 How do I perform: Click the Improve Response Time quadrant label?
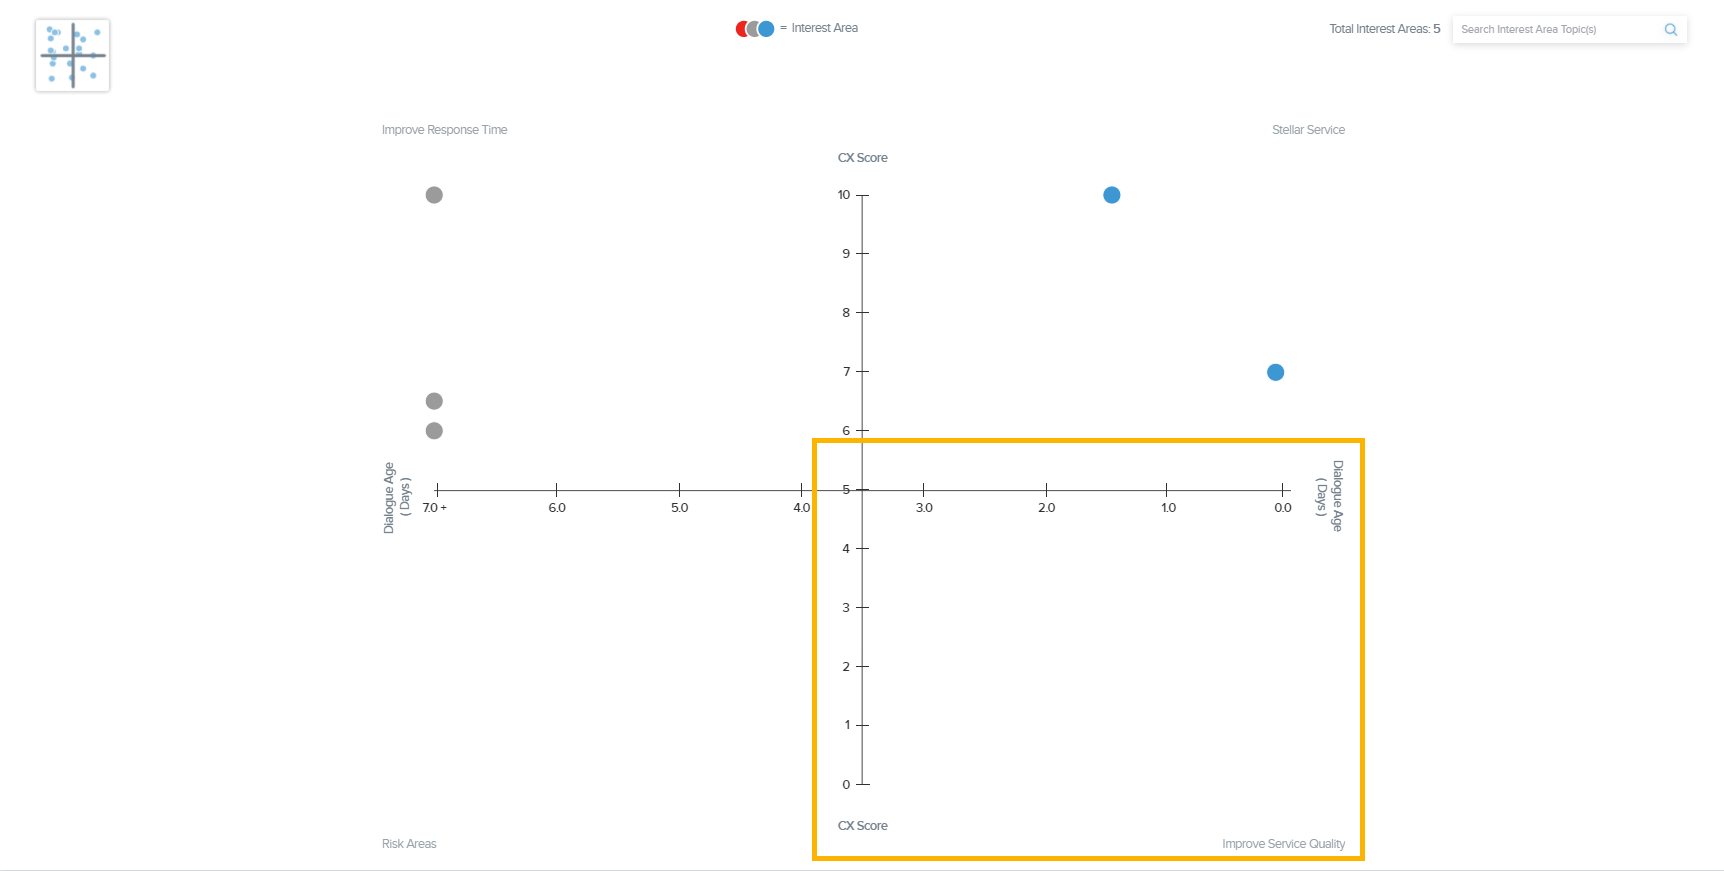point(444,130)
